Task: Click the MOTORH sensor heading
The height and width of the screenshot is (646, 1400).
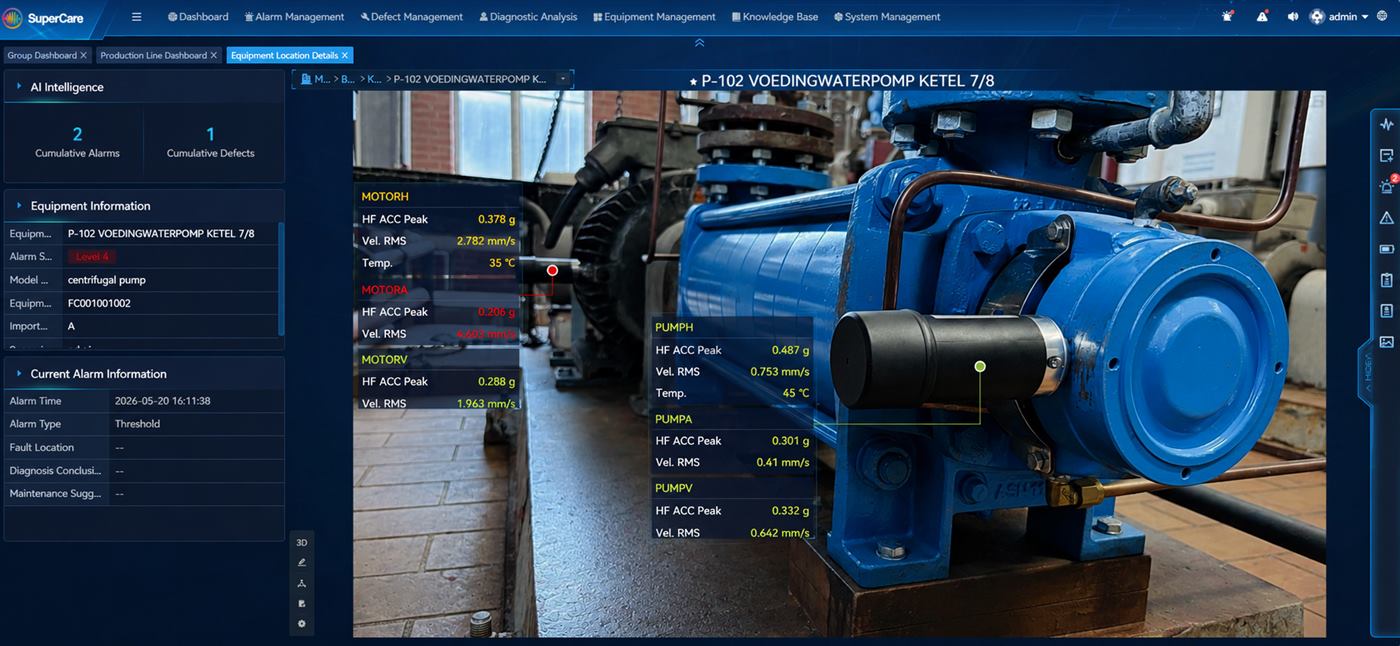Action: 385,197
